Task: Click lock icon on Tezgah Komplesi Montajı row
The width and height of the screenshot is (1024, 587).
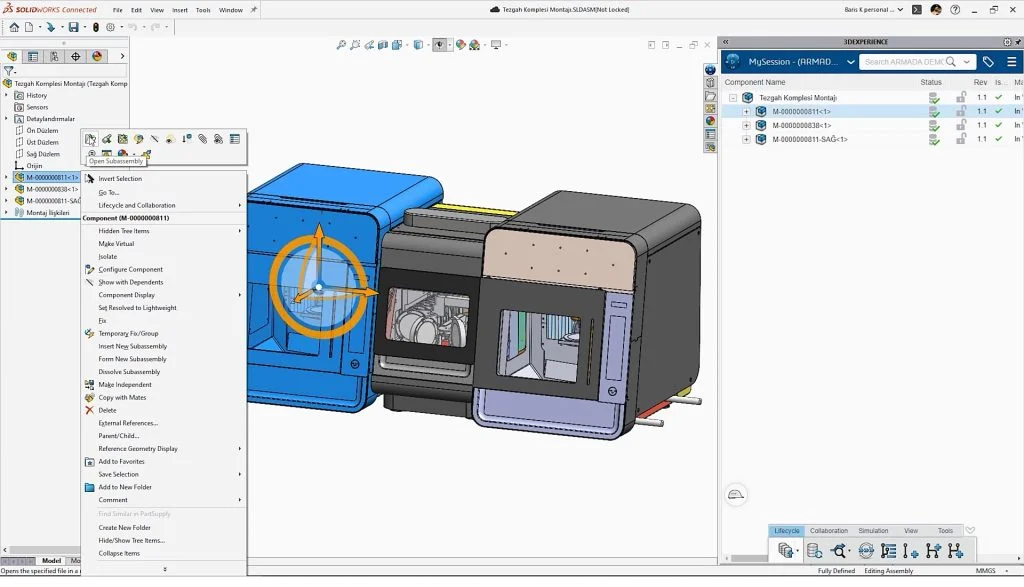Action: (x=961, y=98)
